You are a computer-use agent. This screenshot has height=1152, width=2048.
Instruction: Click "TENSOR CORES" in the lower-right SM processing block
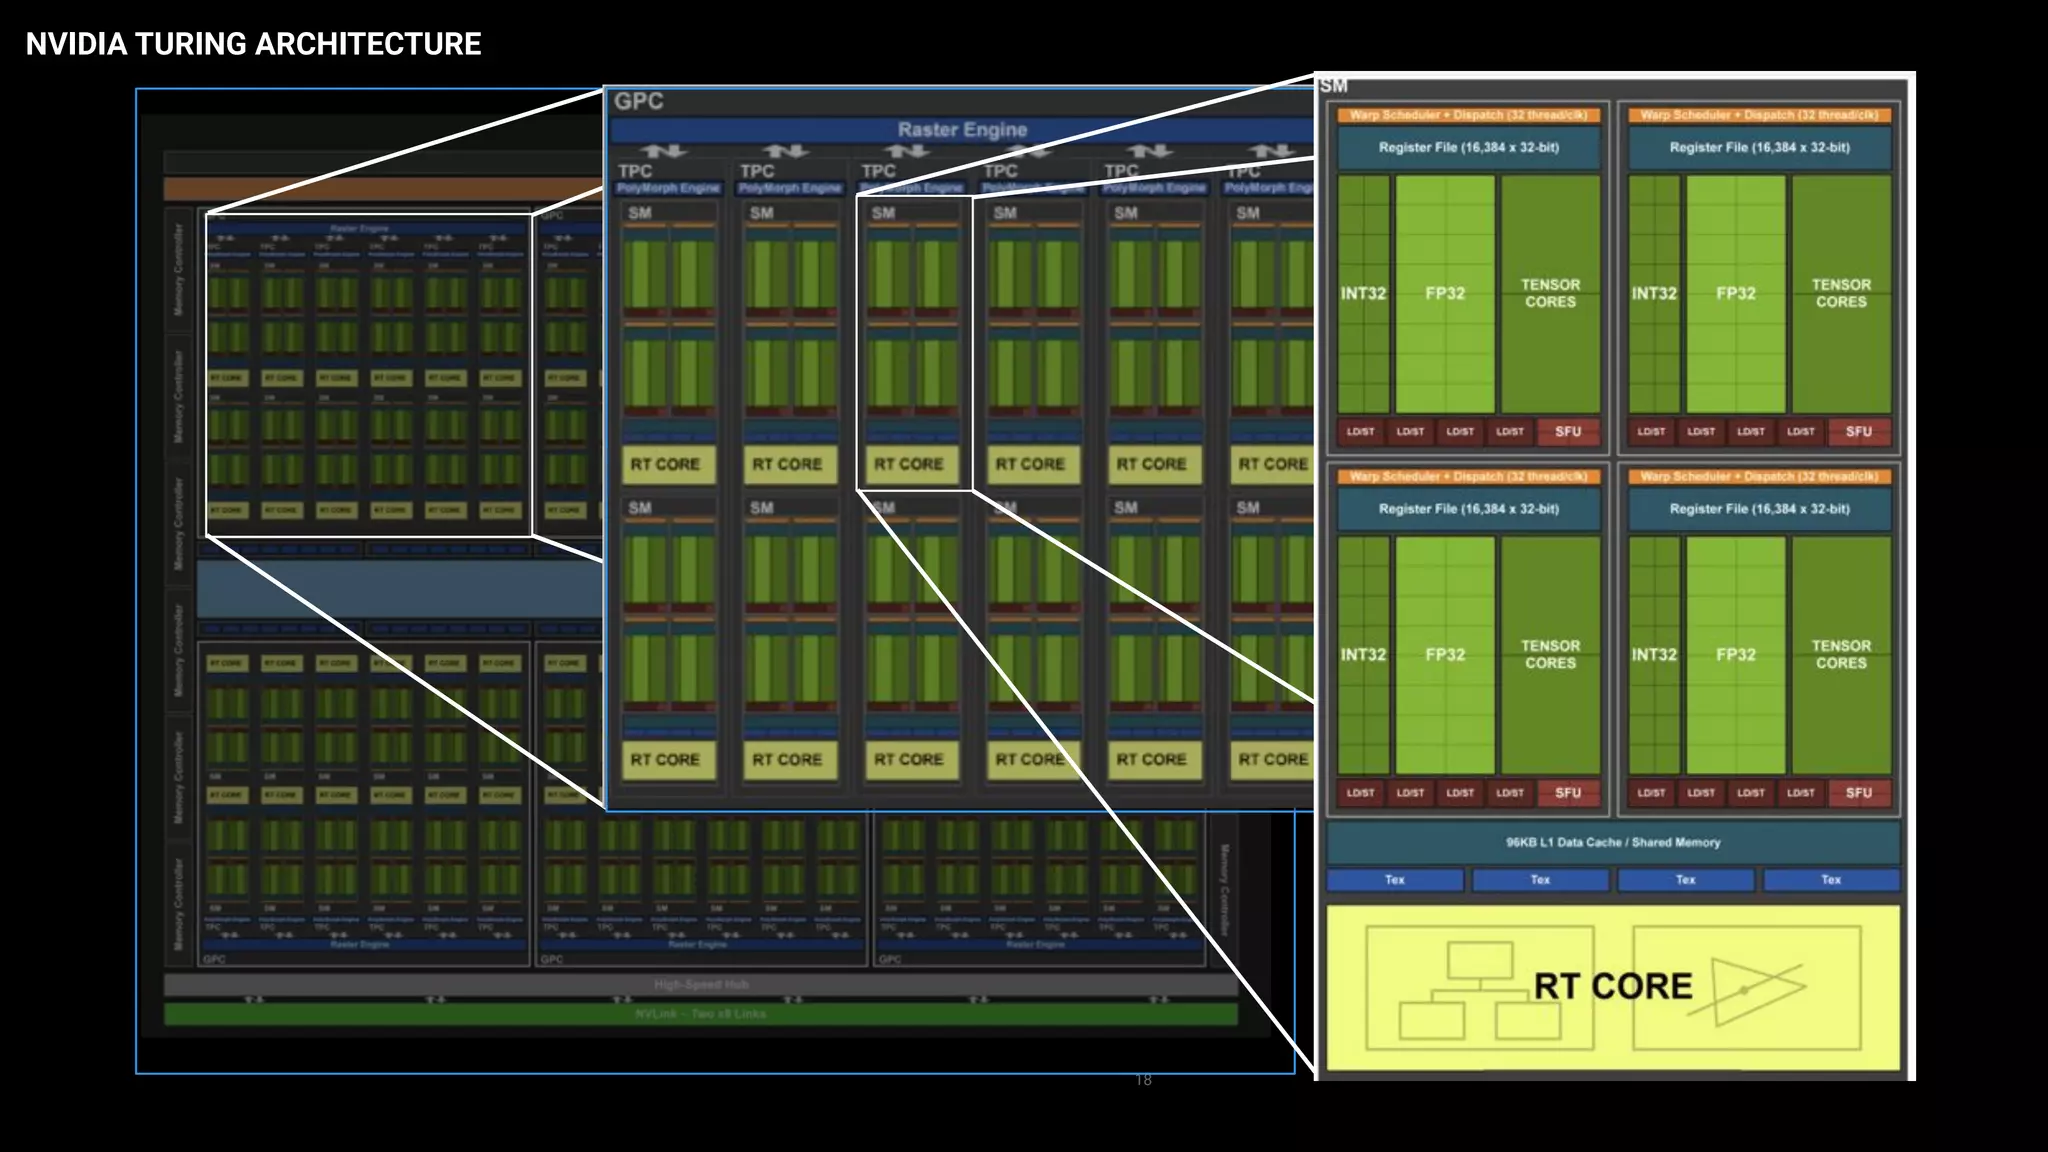tap(1841, 654)
